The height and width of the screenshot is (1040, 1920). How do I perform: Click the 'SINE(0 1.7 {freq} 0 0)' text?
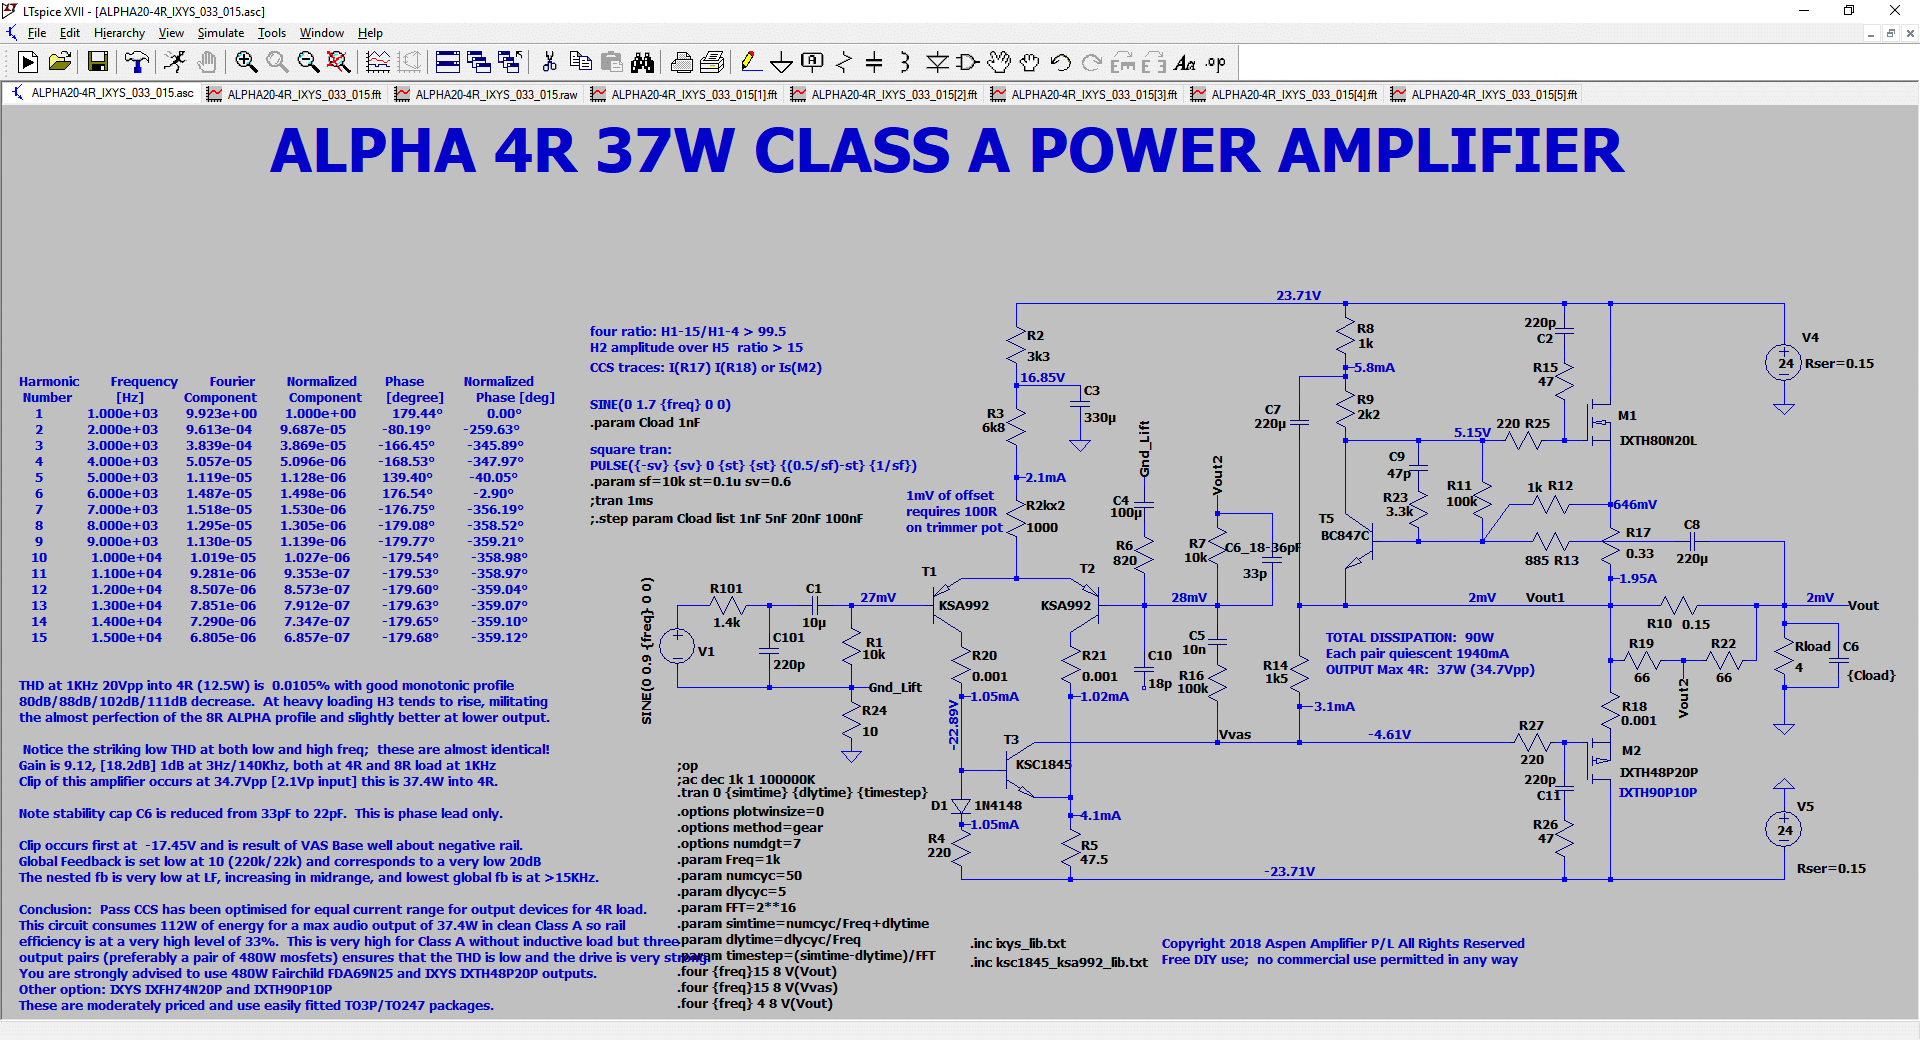pos(660,404)
